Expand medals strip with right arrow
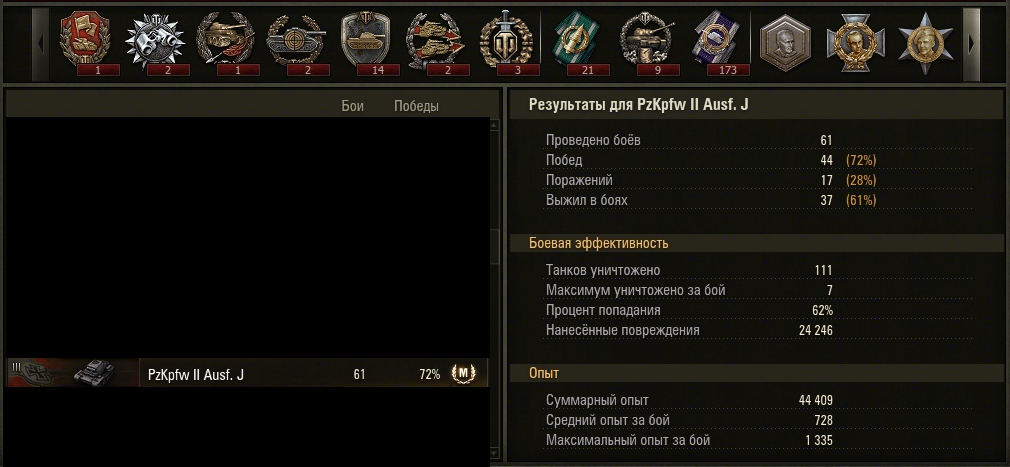This screenshot has width=1010, height=467. (x=971, y=43)
